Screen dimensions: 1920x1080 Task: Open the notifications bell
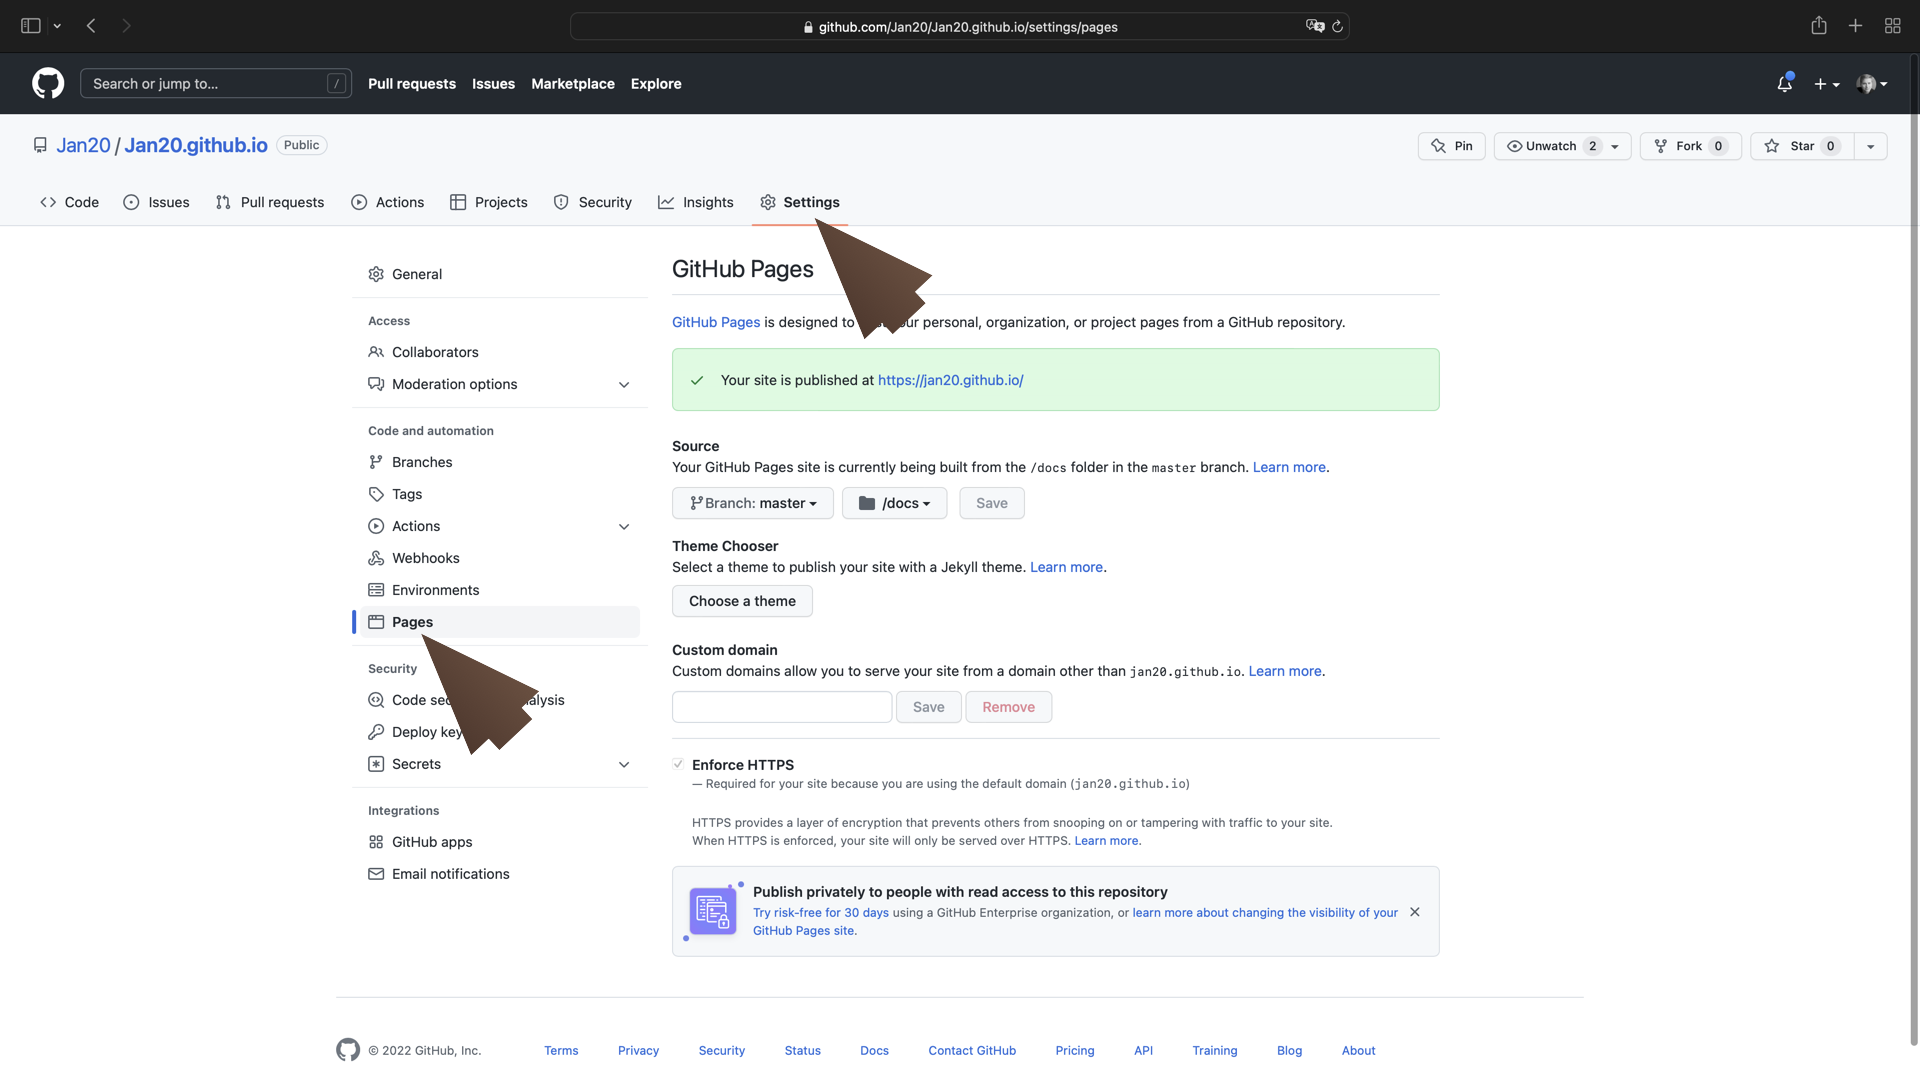pyautogui.click(x=1784, y=84)
